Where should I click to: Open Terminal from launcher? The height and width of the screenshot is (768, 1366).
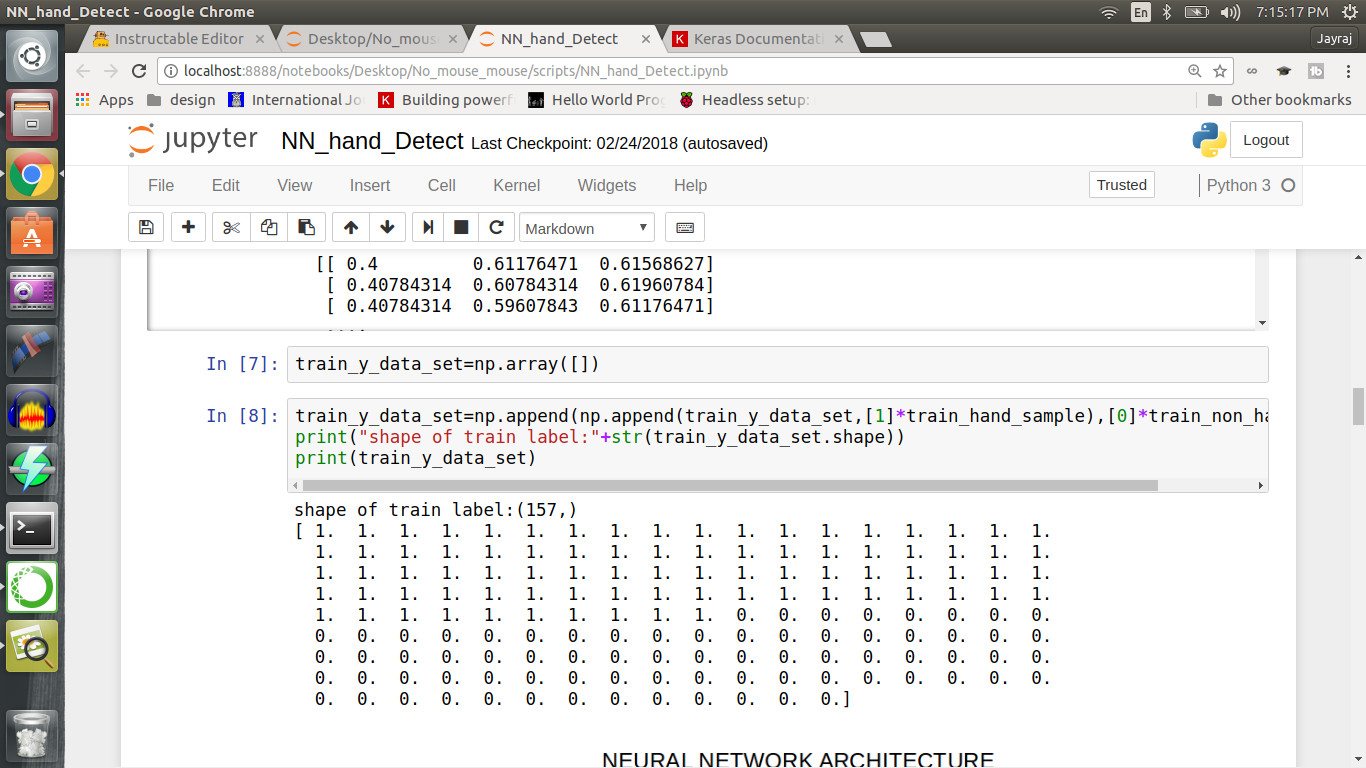pyautogui.click(x=32, y=529)
